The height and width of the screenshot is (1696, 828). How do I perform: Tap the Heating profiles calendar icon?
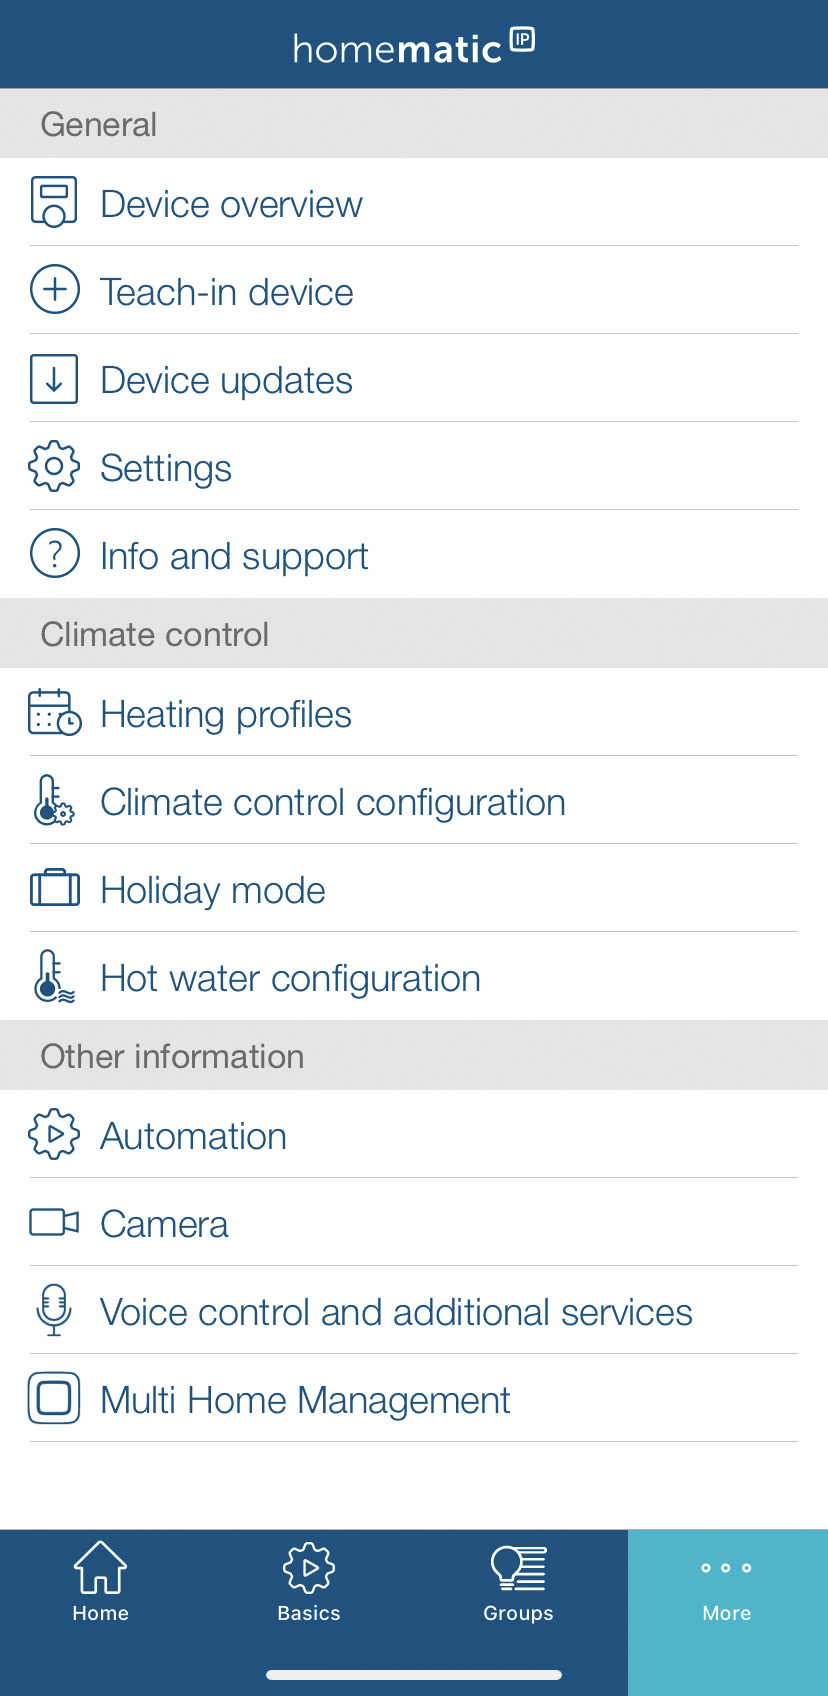(54, 712)
